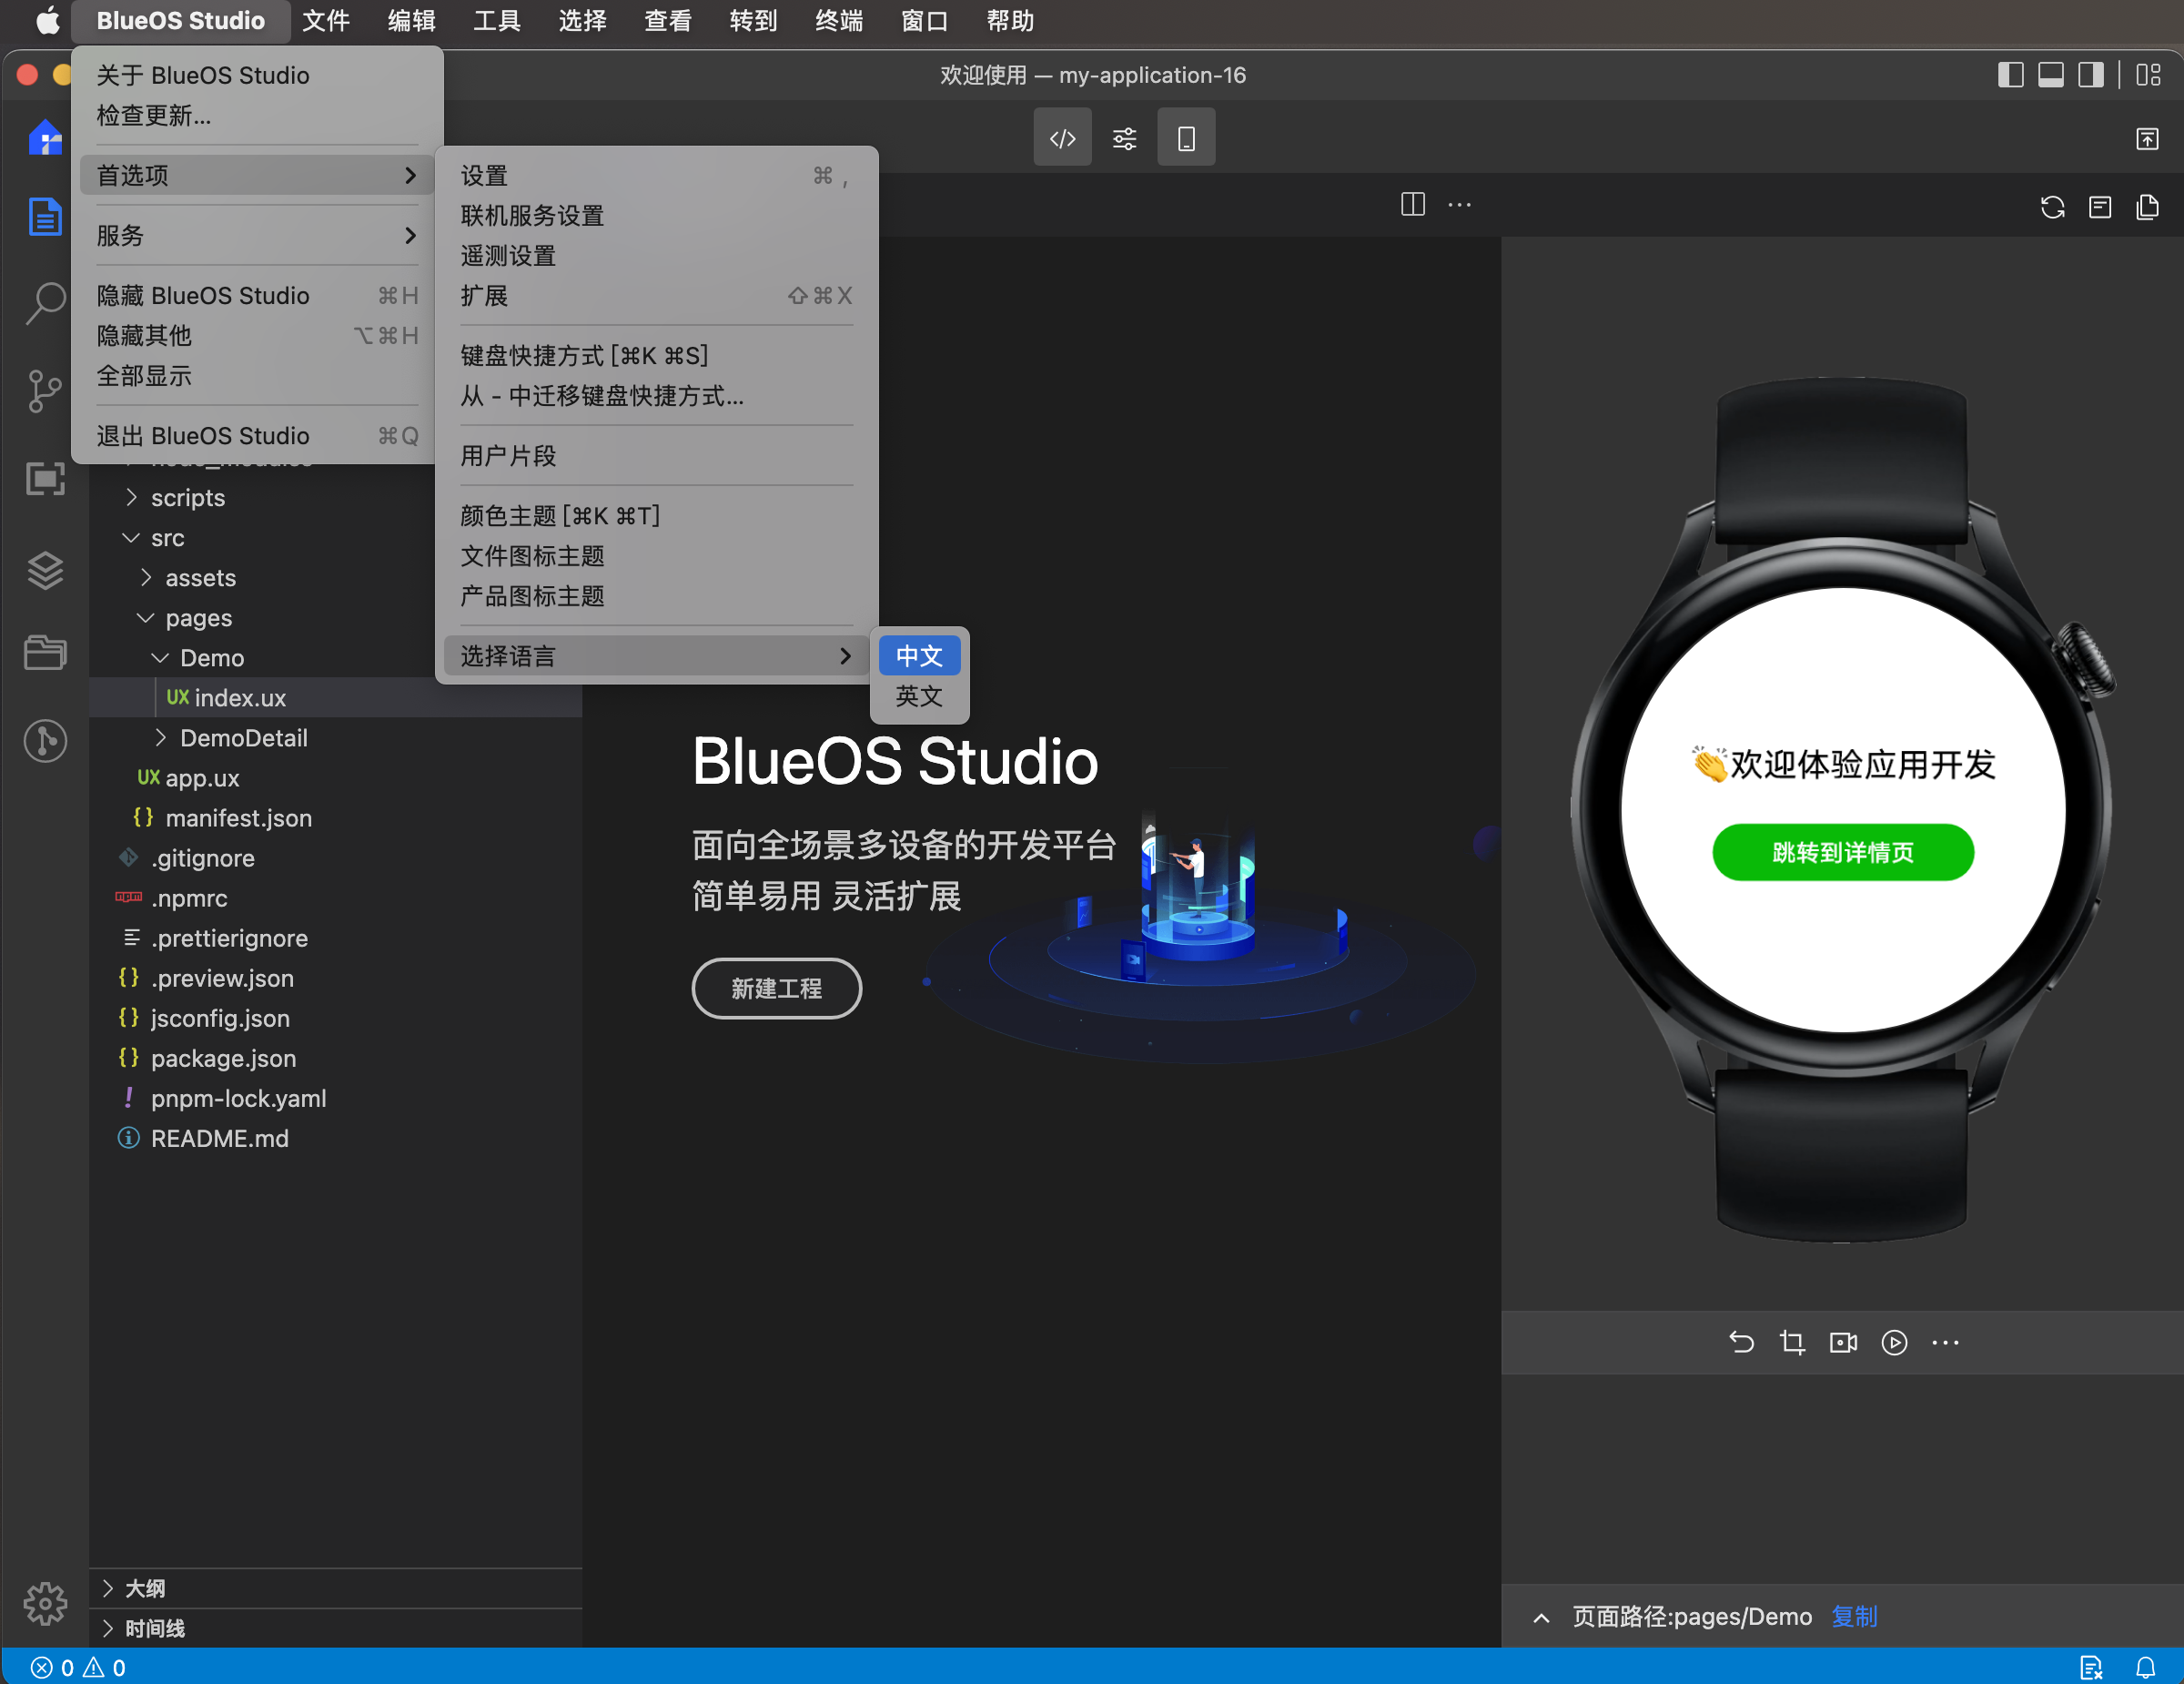Open the panel icon next to refresh
The image size is (2184, 1684).
(2100, 207)
